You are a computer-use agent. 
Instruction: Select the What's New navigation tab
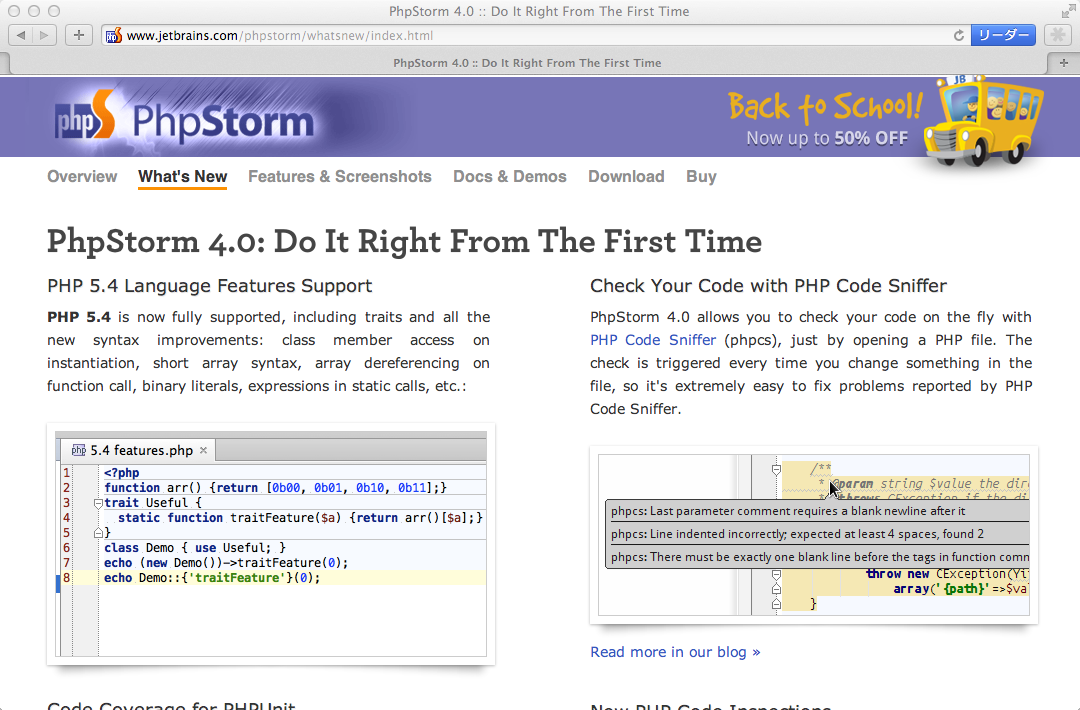pos(182,177)
